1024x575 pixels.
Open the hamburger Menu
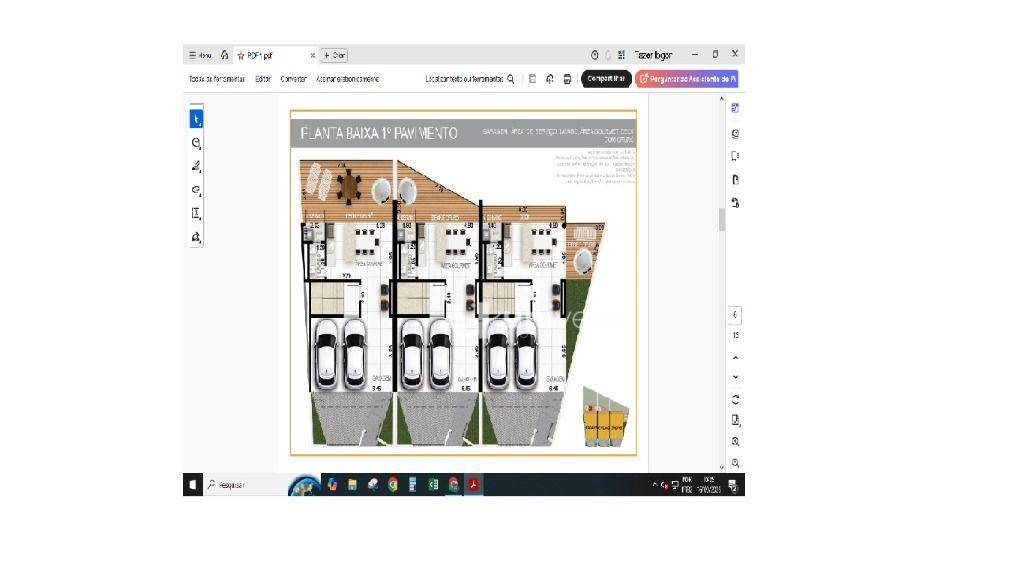pos(200,56)
